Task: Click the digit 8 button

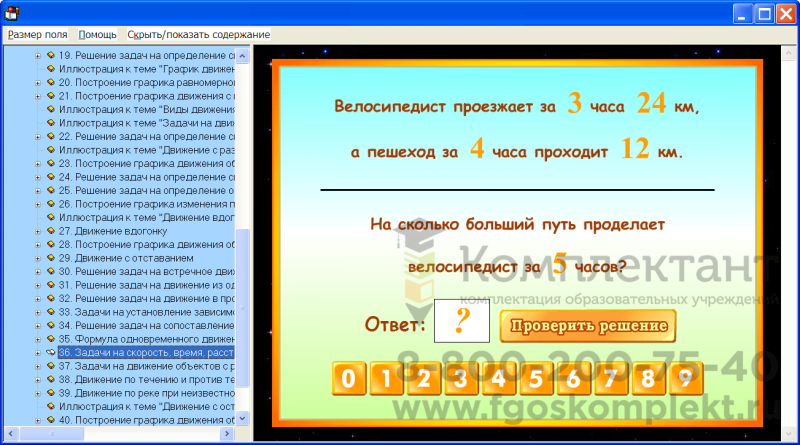Action: (648, 379)
